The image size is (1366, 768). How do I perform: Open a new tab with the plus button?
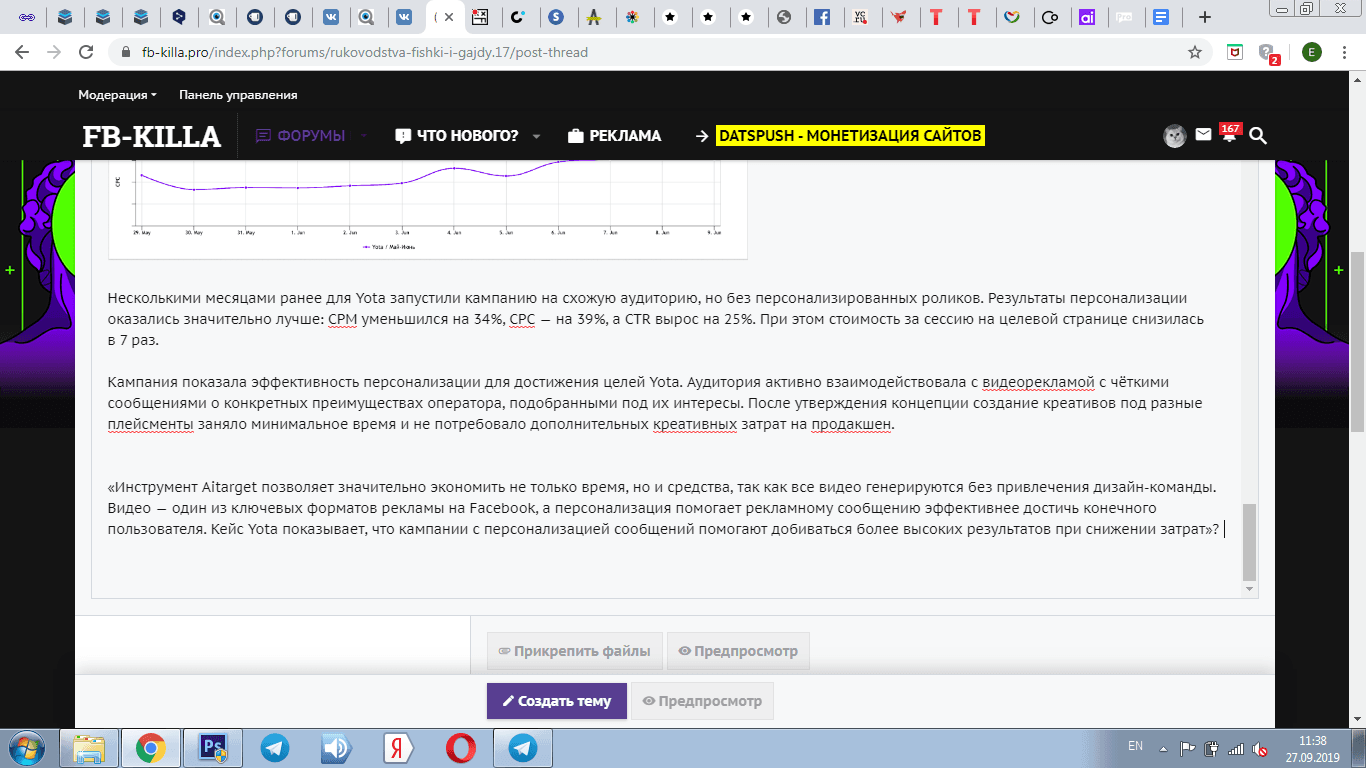point(1205,17)
